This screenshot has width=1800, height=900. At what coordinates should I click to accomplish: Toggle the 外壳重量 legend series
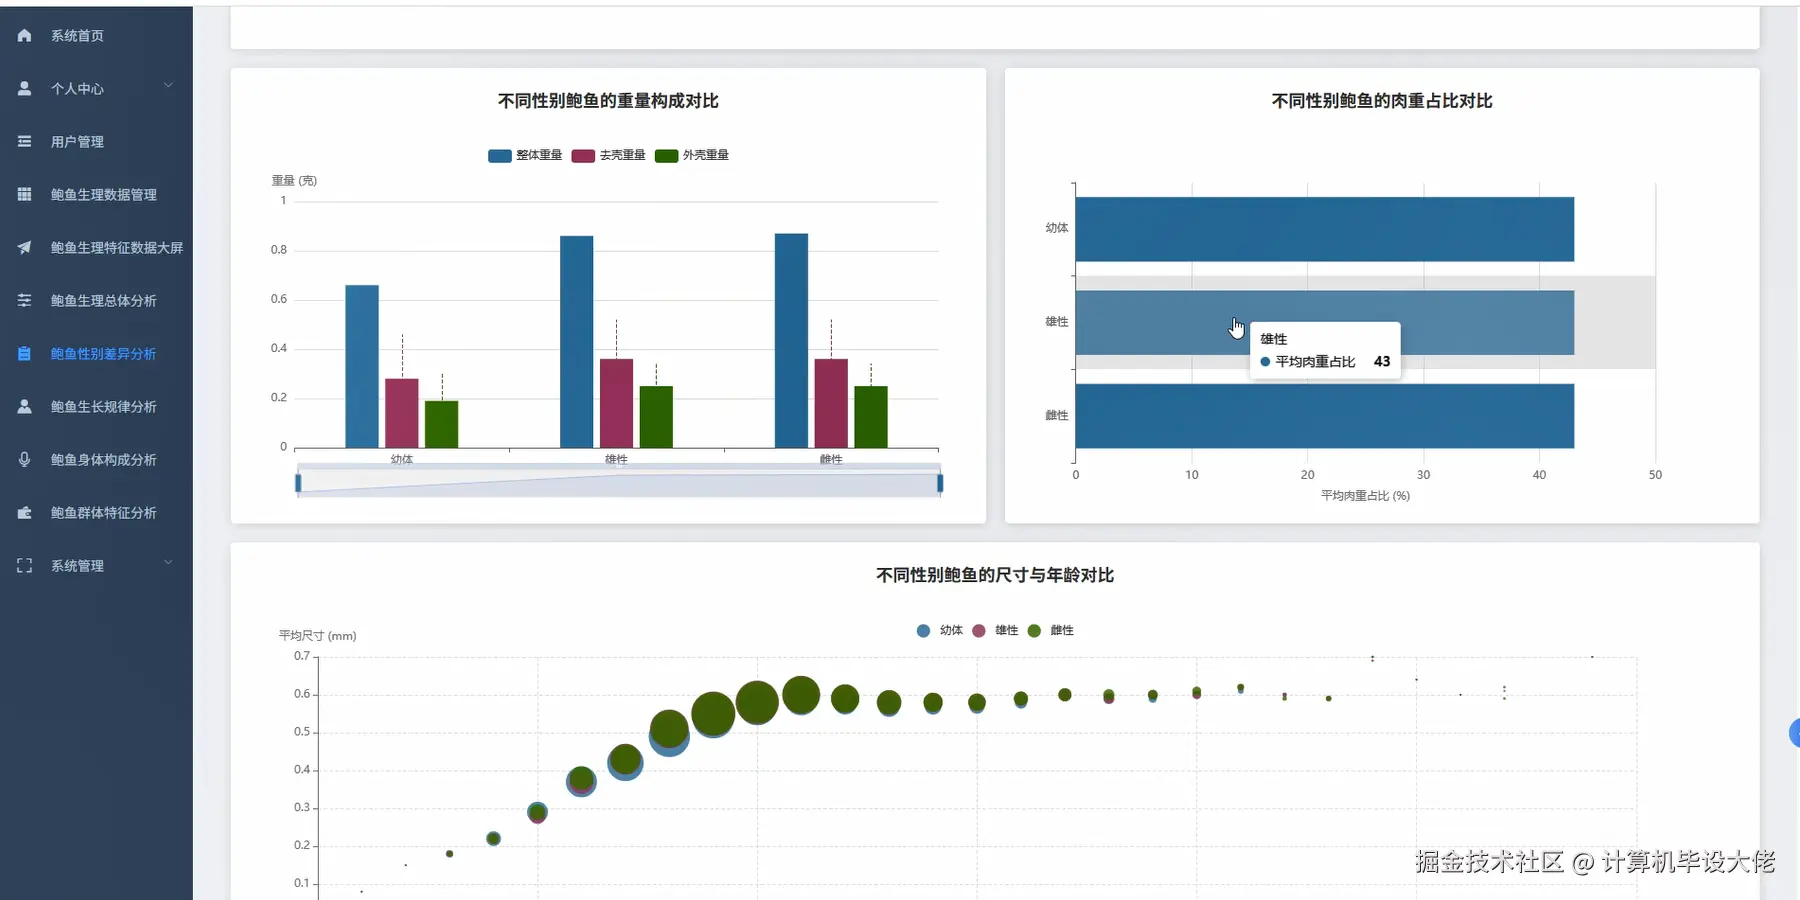[x=692, y=156]
